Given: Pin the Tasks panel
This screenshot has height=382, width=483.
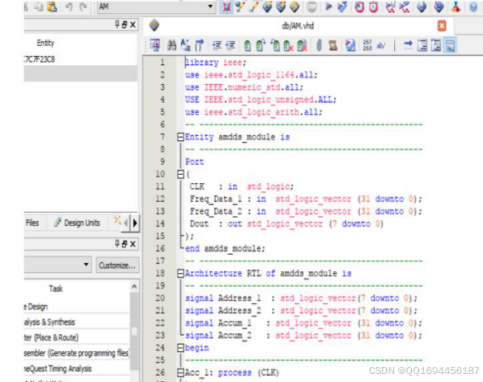Looking at the screenshot, I should 117,244.
